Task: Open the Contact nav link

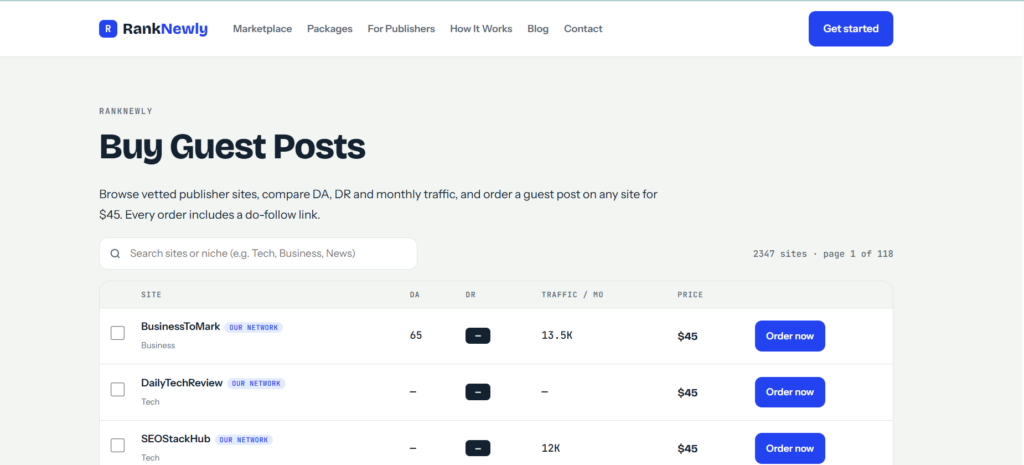Action: point(583,29)
